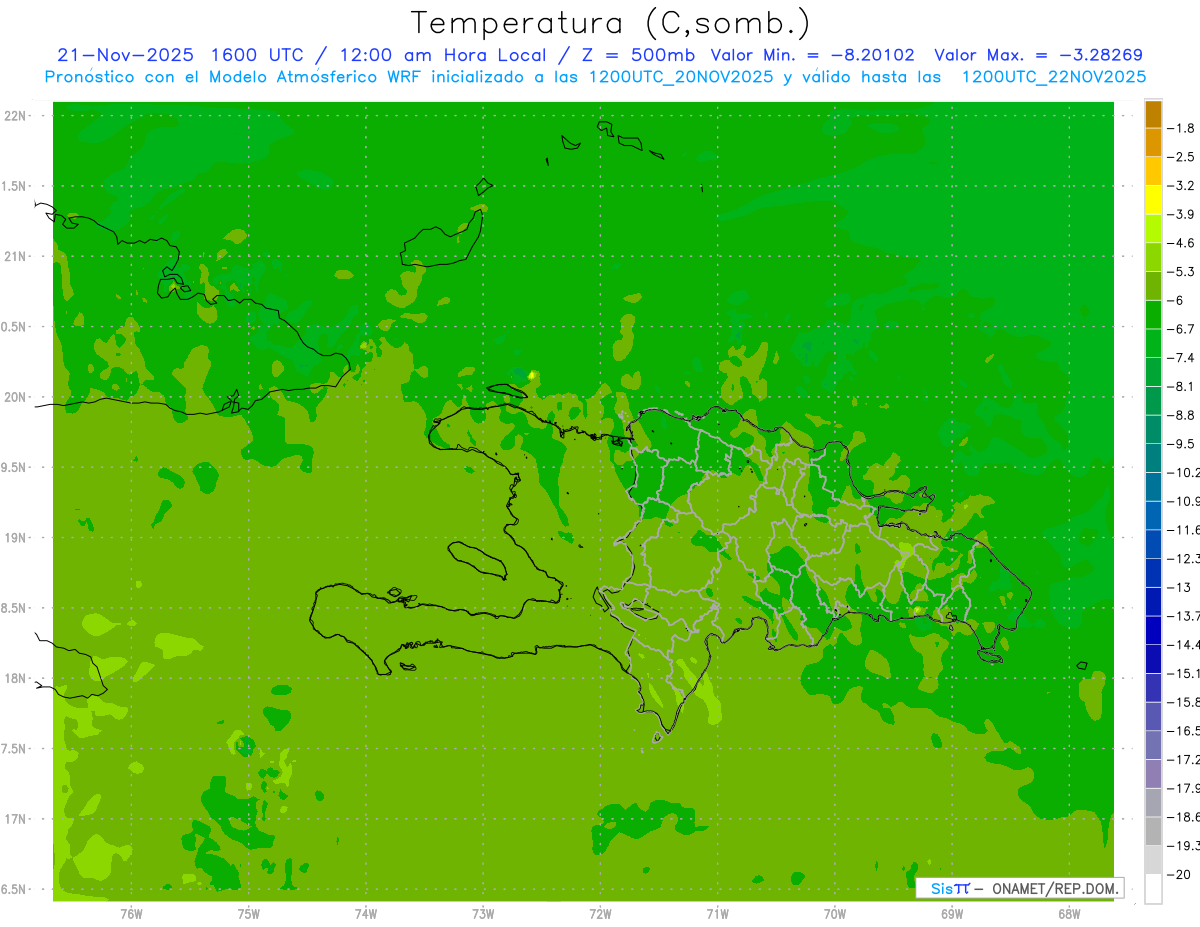Click the '69W' longitude axis label
This screenshot has height=927, width=1200.
click(952, 914)
